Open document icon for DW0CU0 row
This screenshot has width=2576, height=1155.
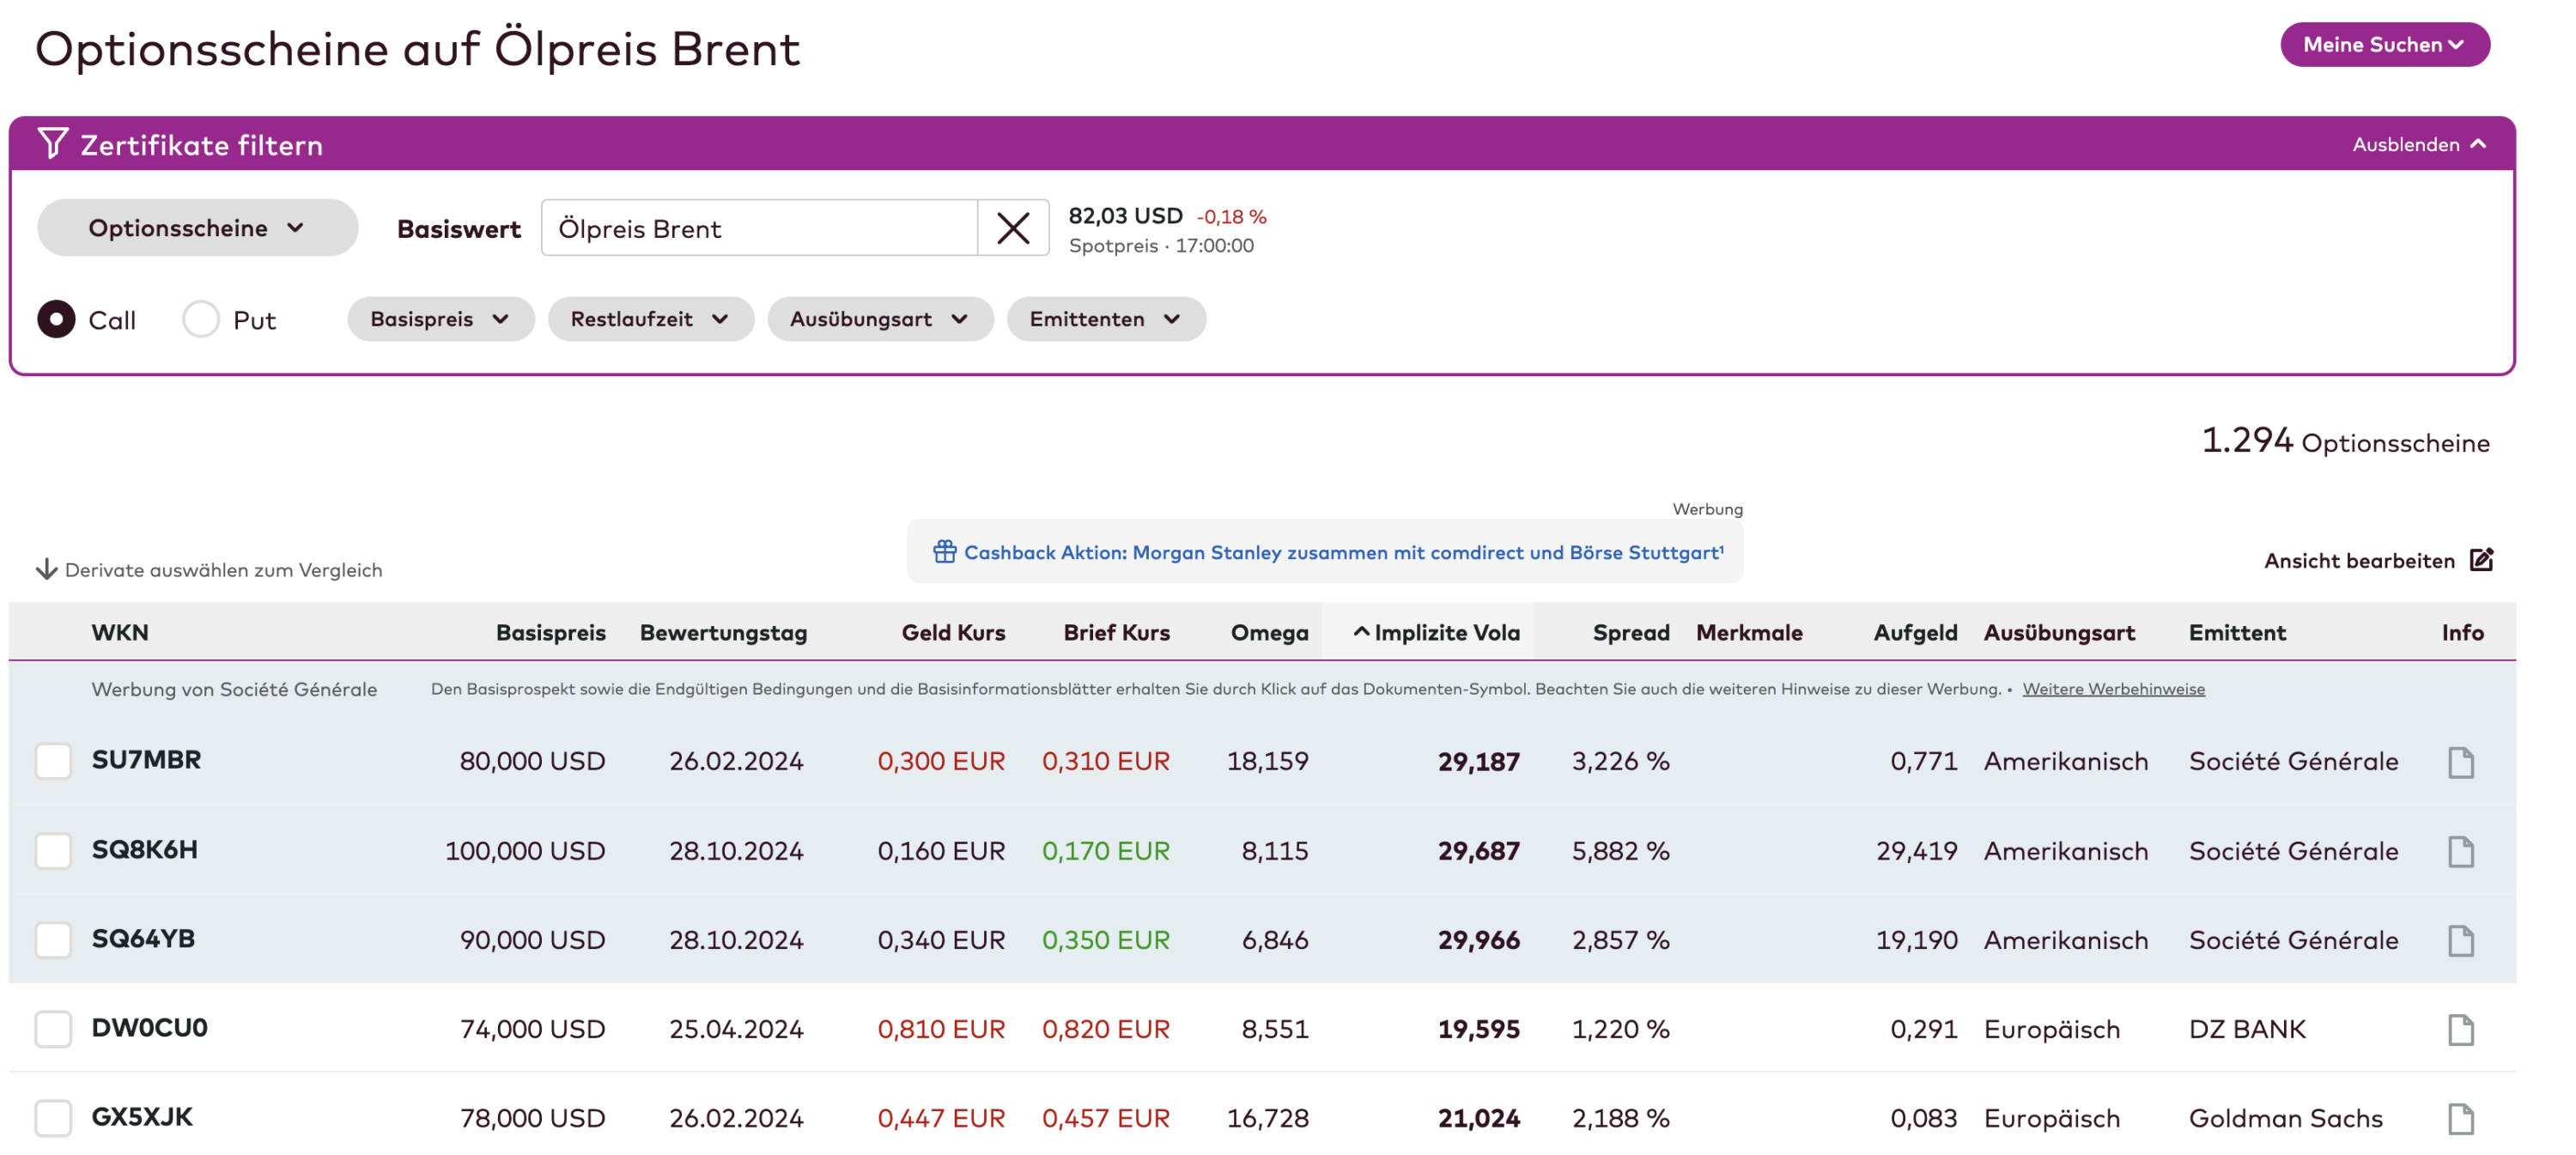[2460, 1029]
